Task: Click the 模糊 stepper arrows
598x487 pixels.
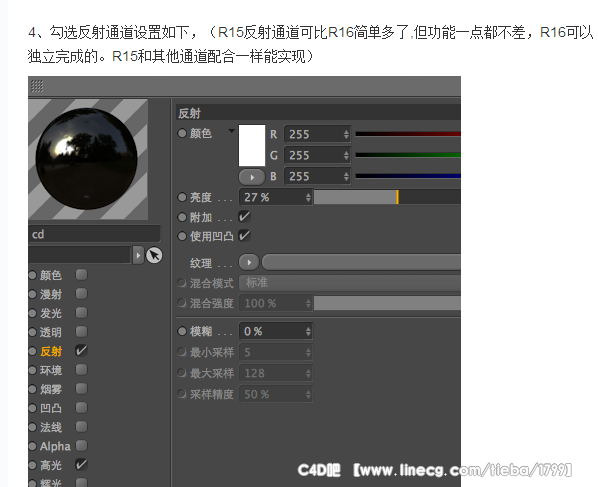Action: [308, 331]
